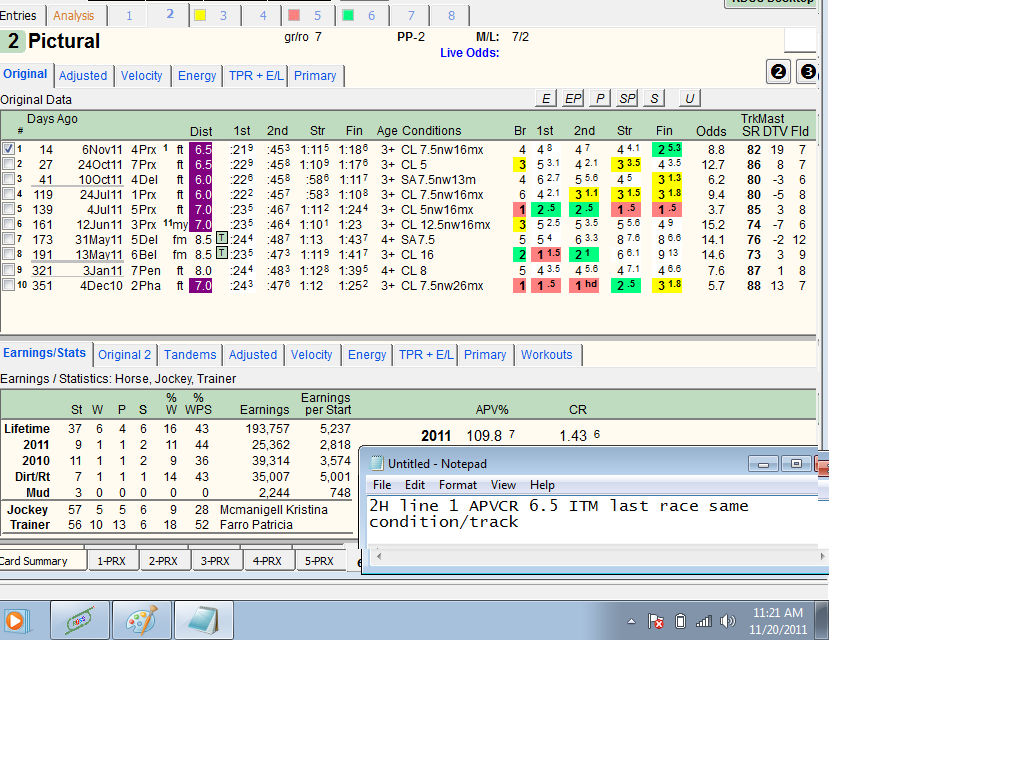Click the speaker volume tray icon
Screen dimensions: 1024x768
pyautogui.click(x=728, y=621)
